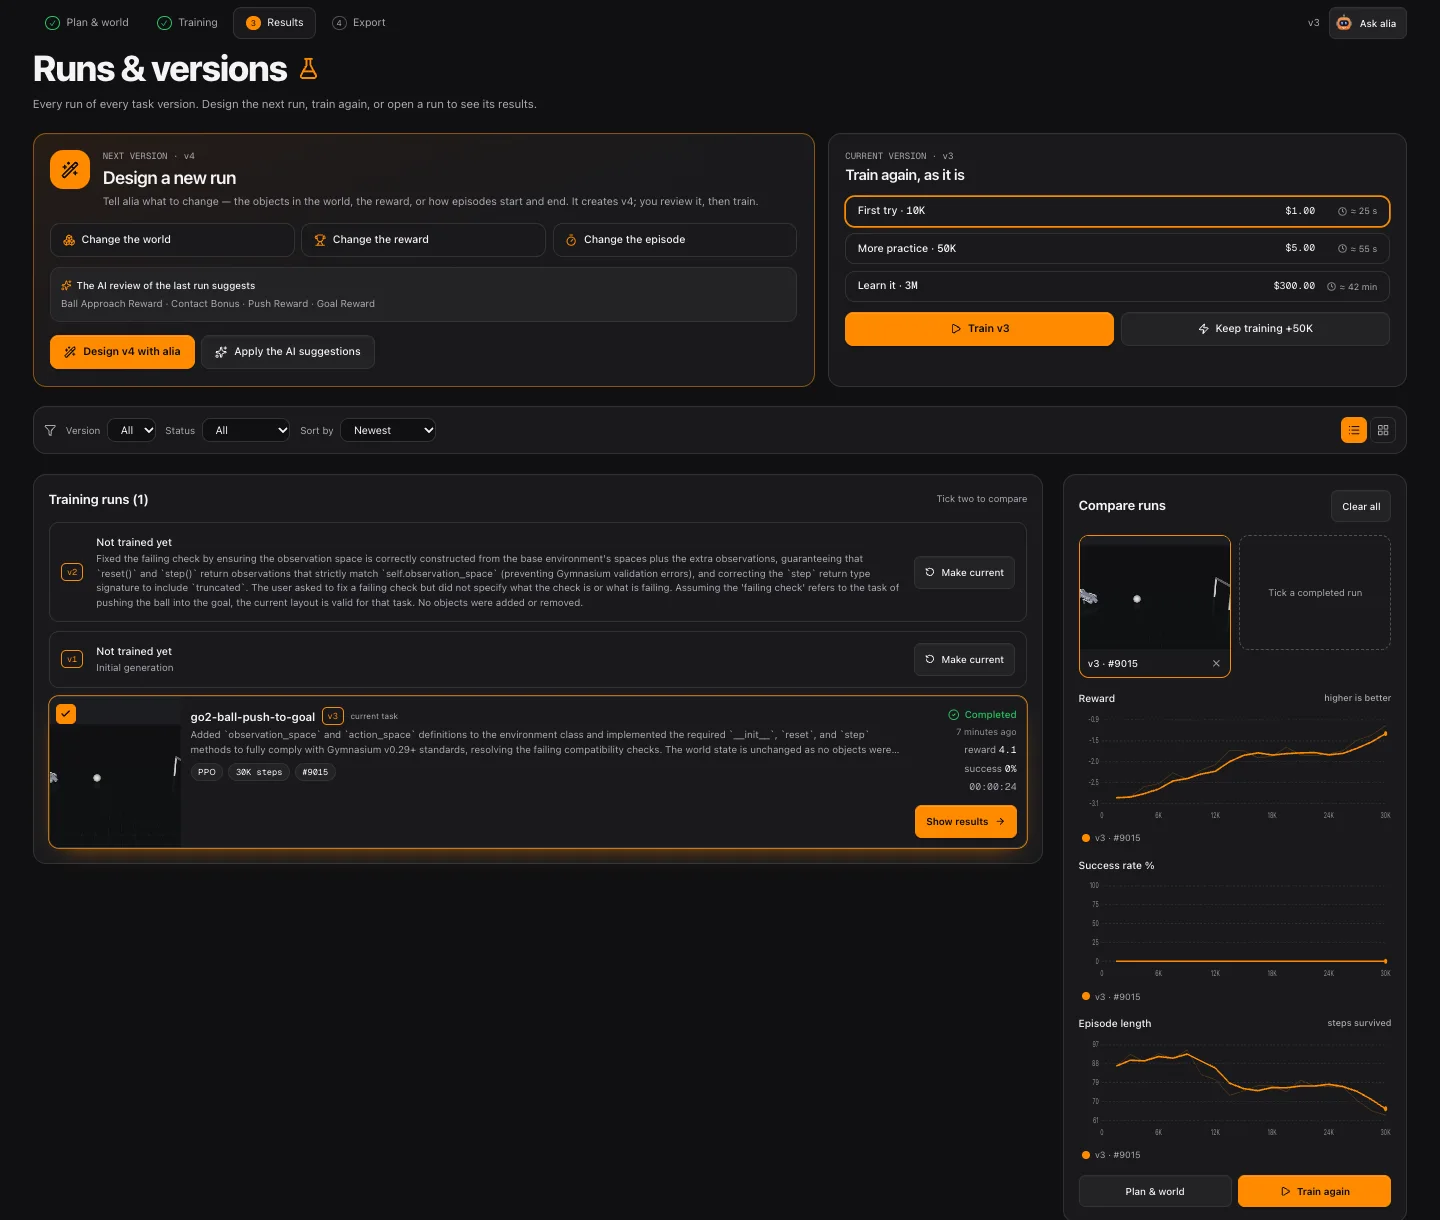Screen dimensions: 1440x1220
Task: Click the v2 version badge icon
Action: tap(72, 572)
